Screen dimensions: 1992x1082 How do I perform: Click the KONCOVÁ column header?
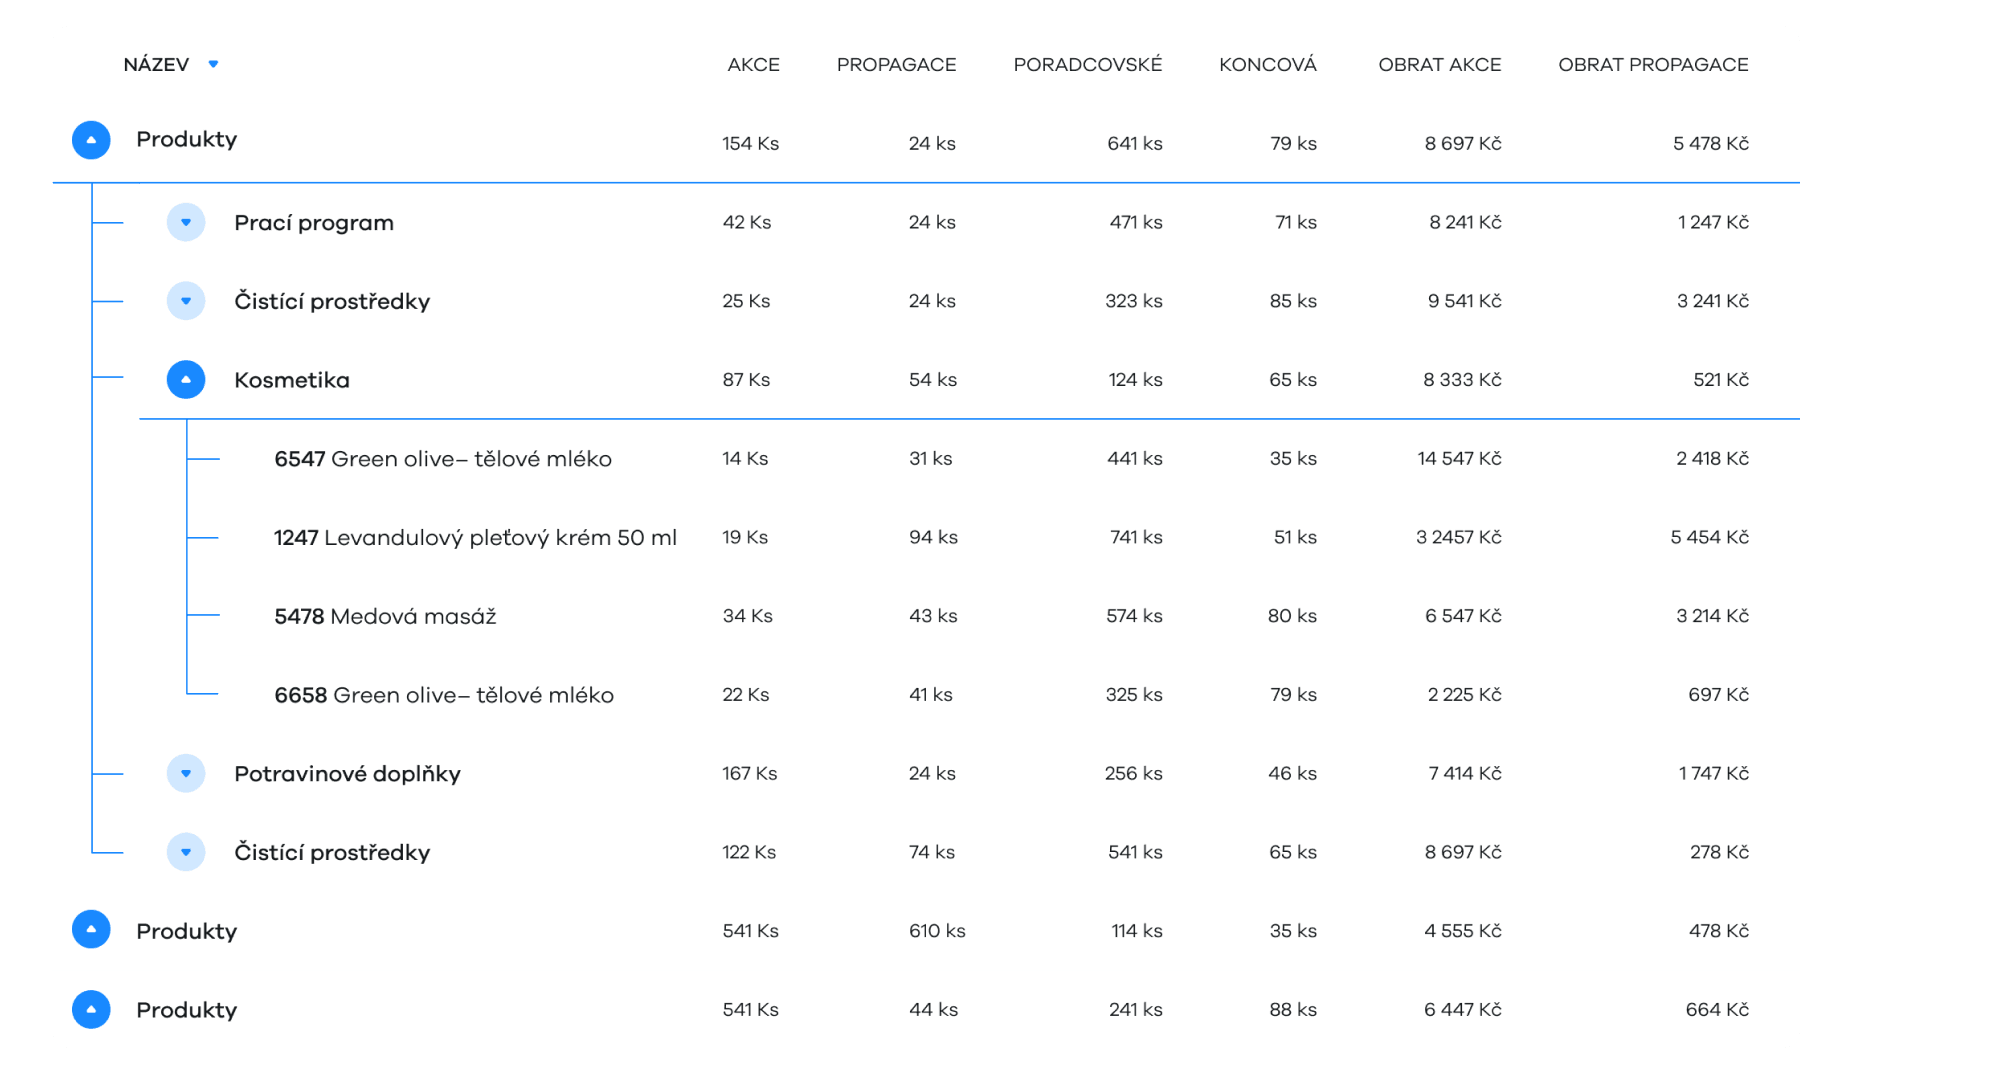pos(1267,65)
